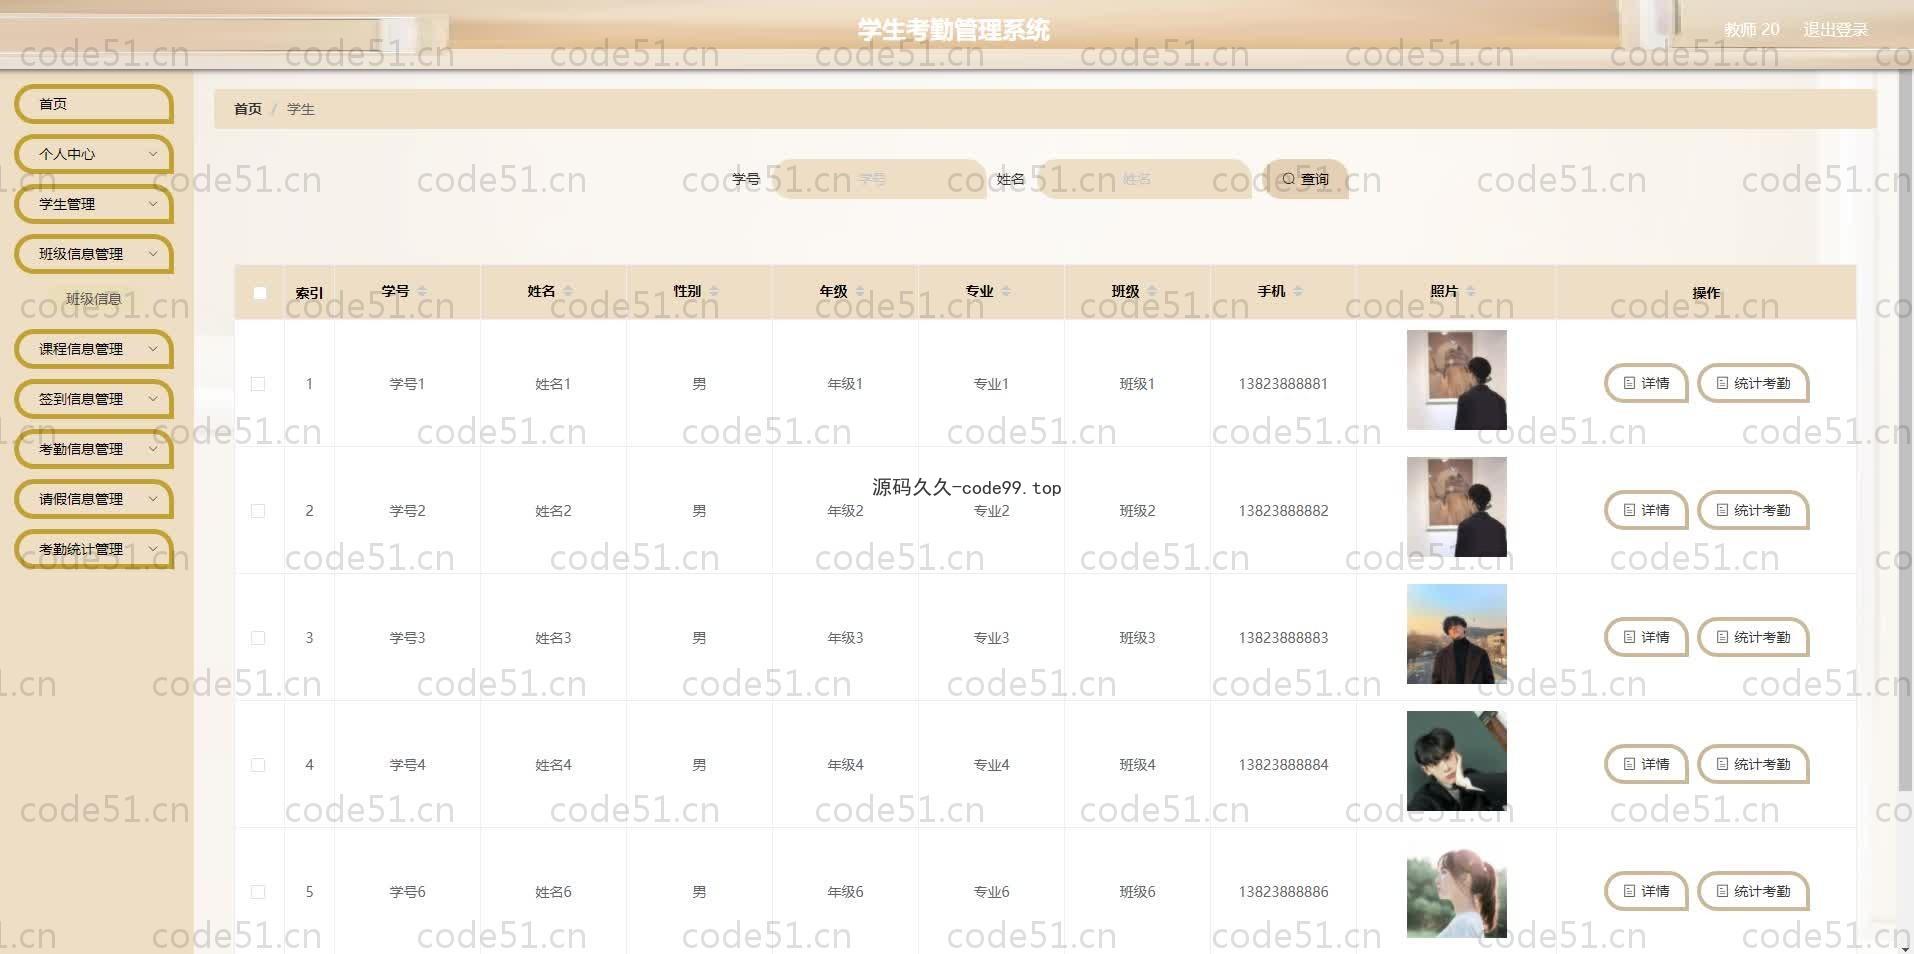The height and width of the screenshot is (954, 1914).
Task: Click cell 年级2
Action: pyautogui.click(x=845, y=511)
